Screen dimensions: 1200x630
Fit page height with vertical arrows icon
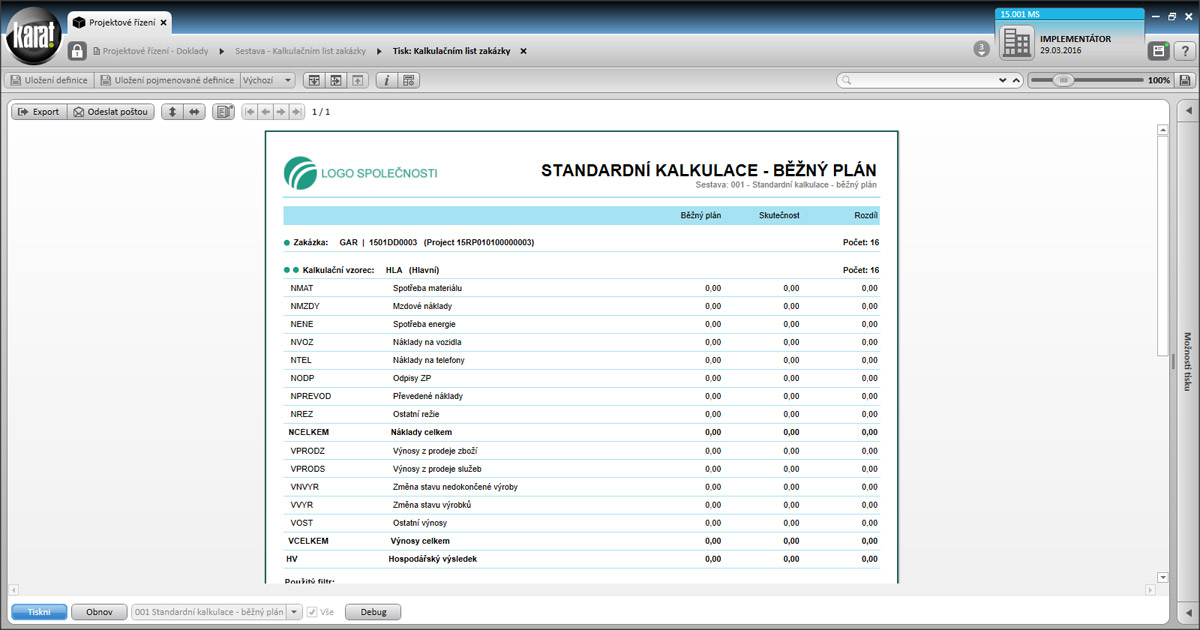point(172,112)
